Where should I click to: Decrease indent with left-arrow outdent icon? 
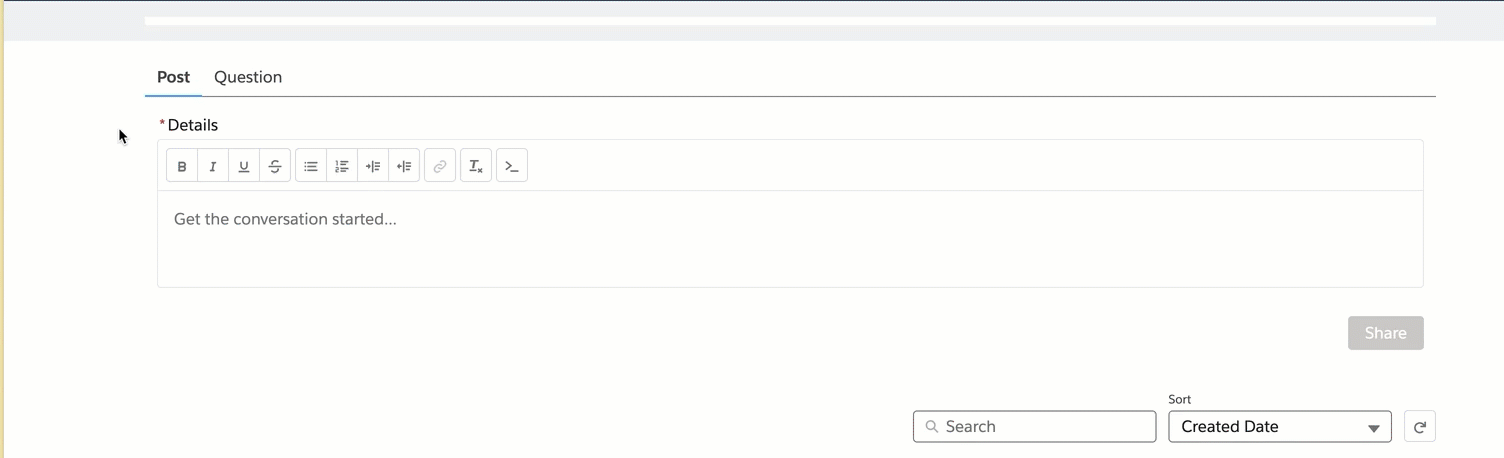[404, 166]
